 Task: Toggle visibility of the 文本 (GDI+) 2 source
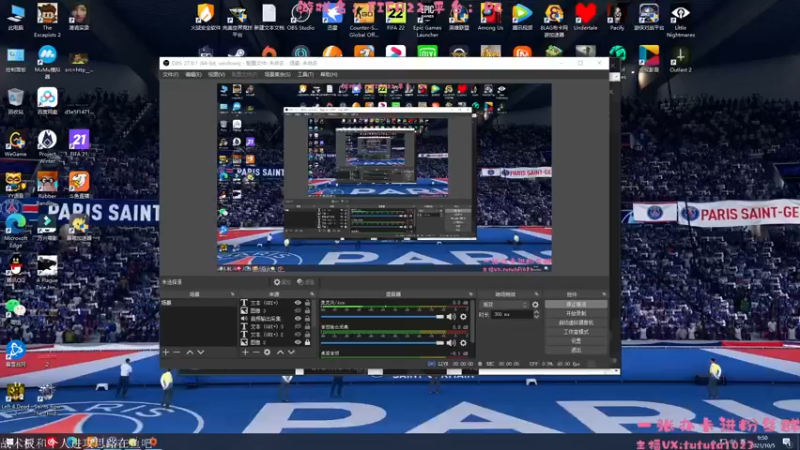tap(298, 334)
